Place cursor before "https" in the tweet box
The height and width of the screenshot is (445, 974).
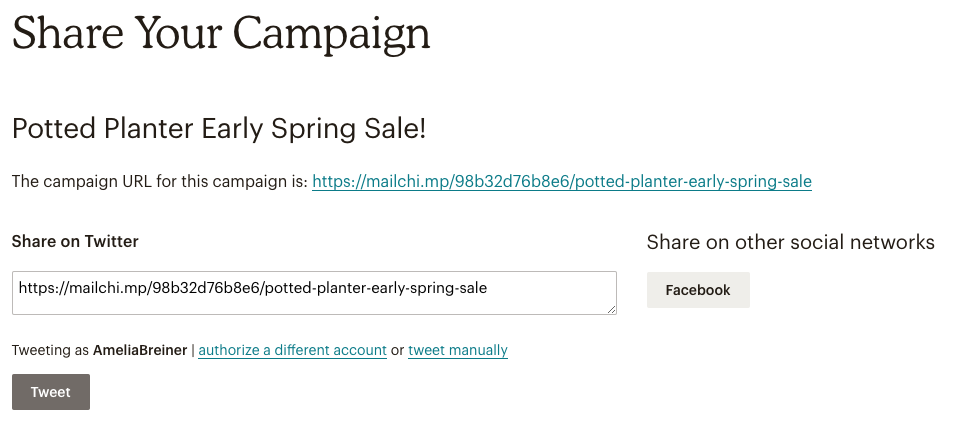[19, 288]
